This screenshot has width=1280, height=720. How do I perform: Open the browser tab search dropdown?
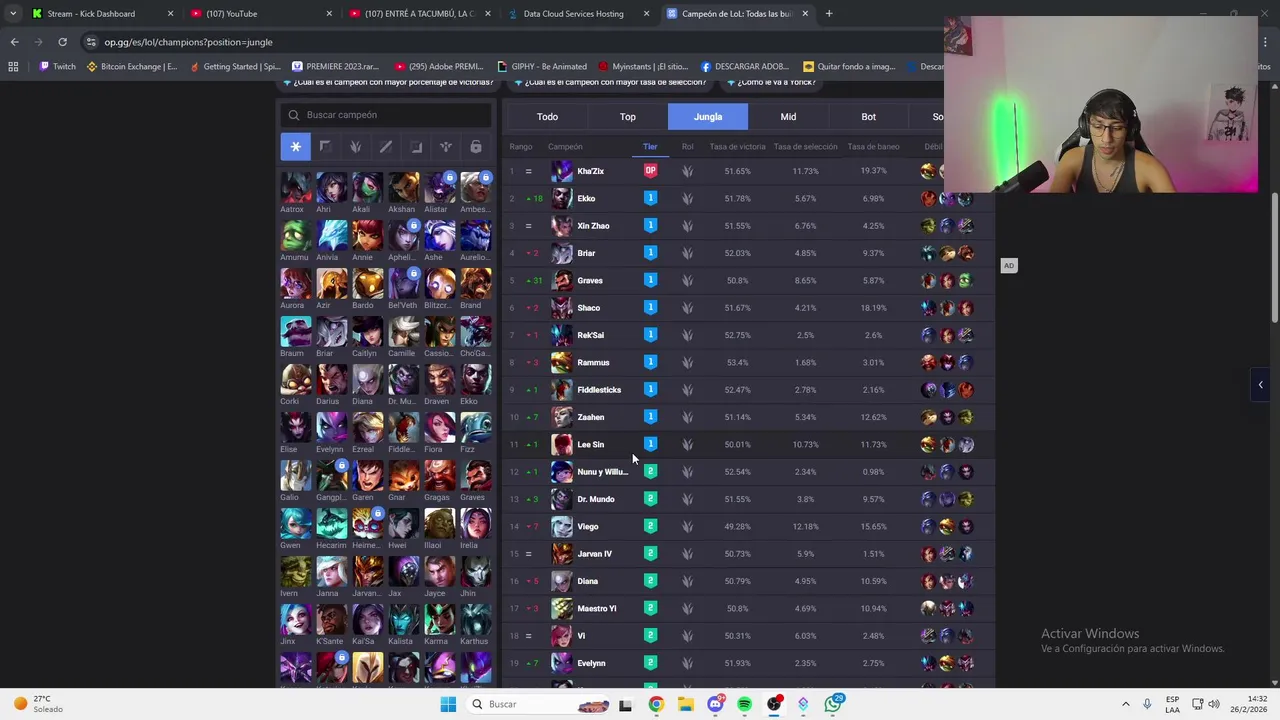click(x=11, y=14)
